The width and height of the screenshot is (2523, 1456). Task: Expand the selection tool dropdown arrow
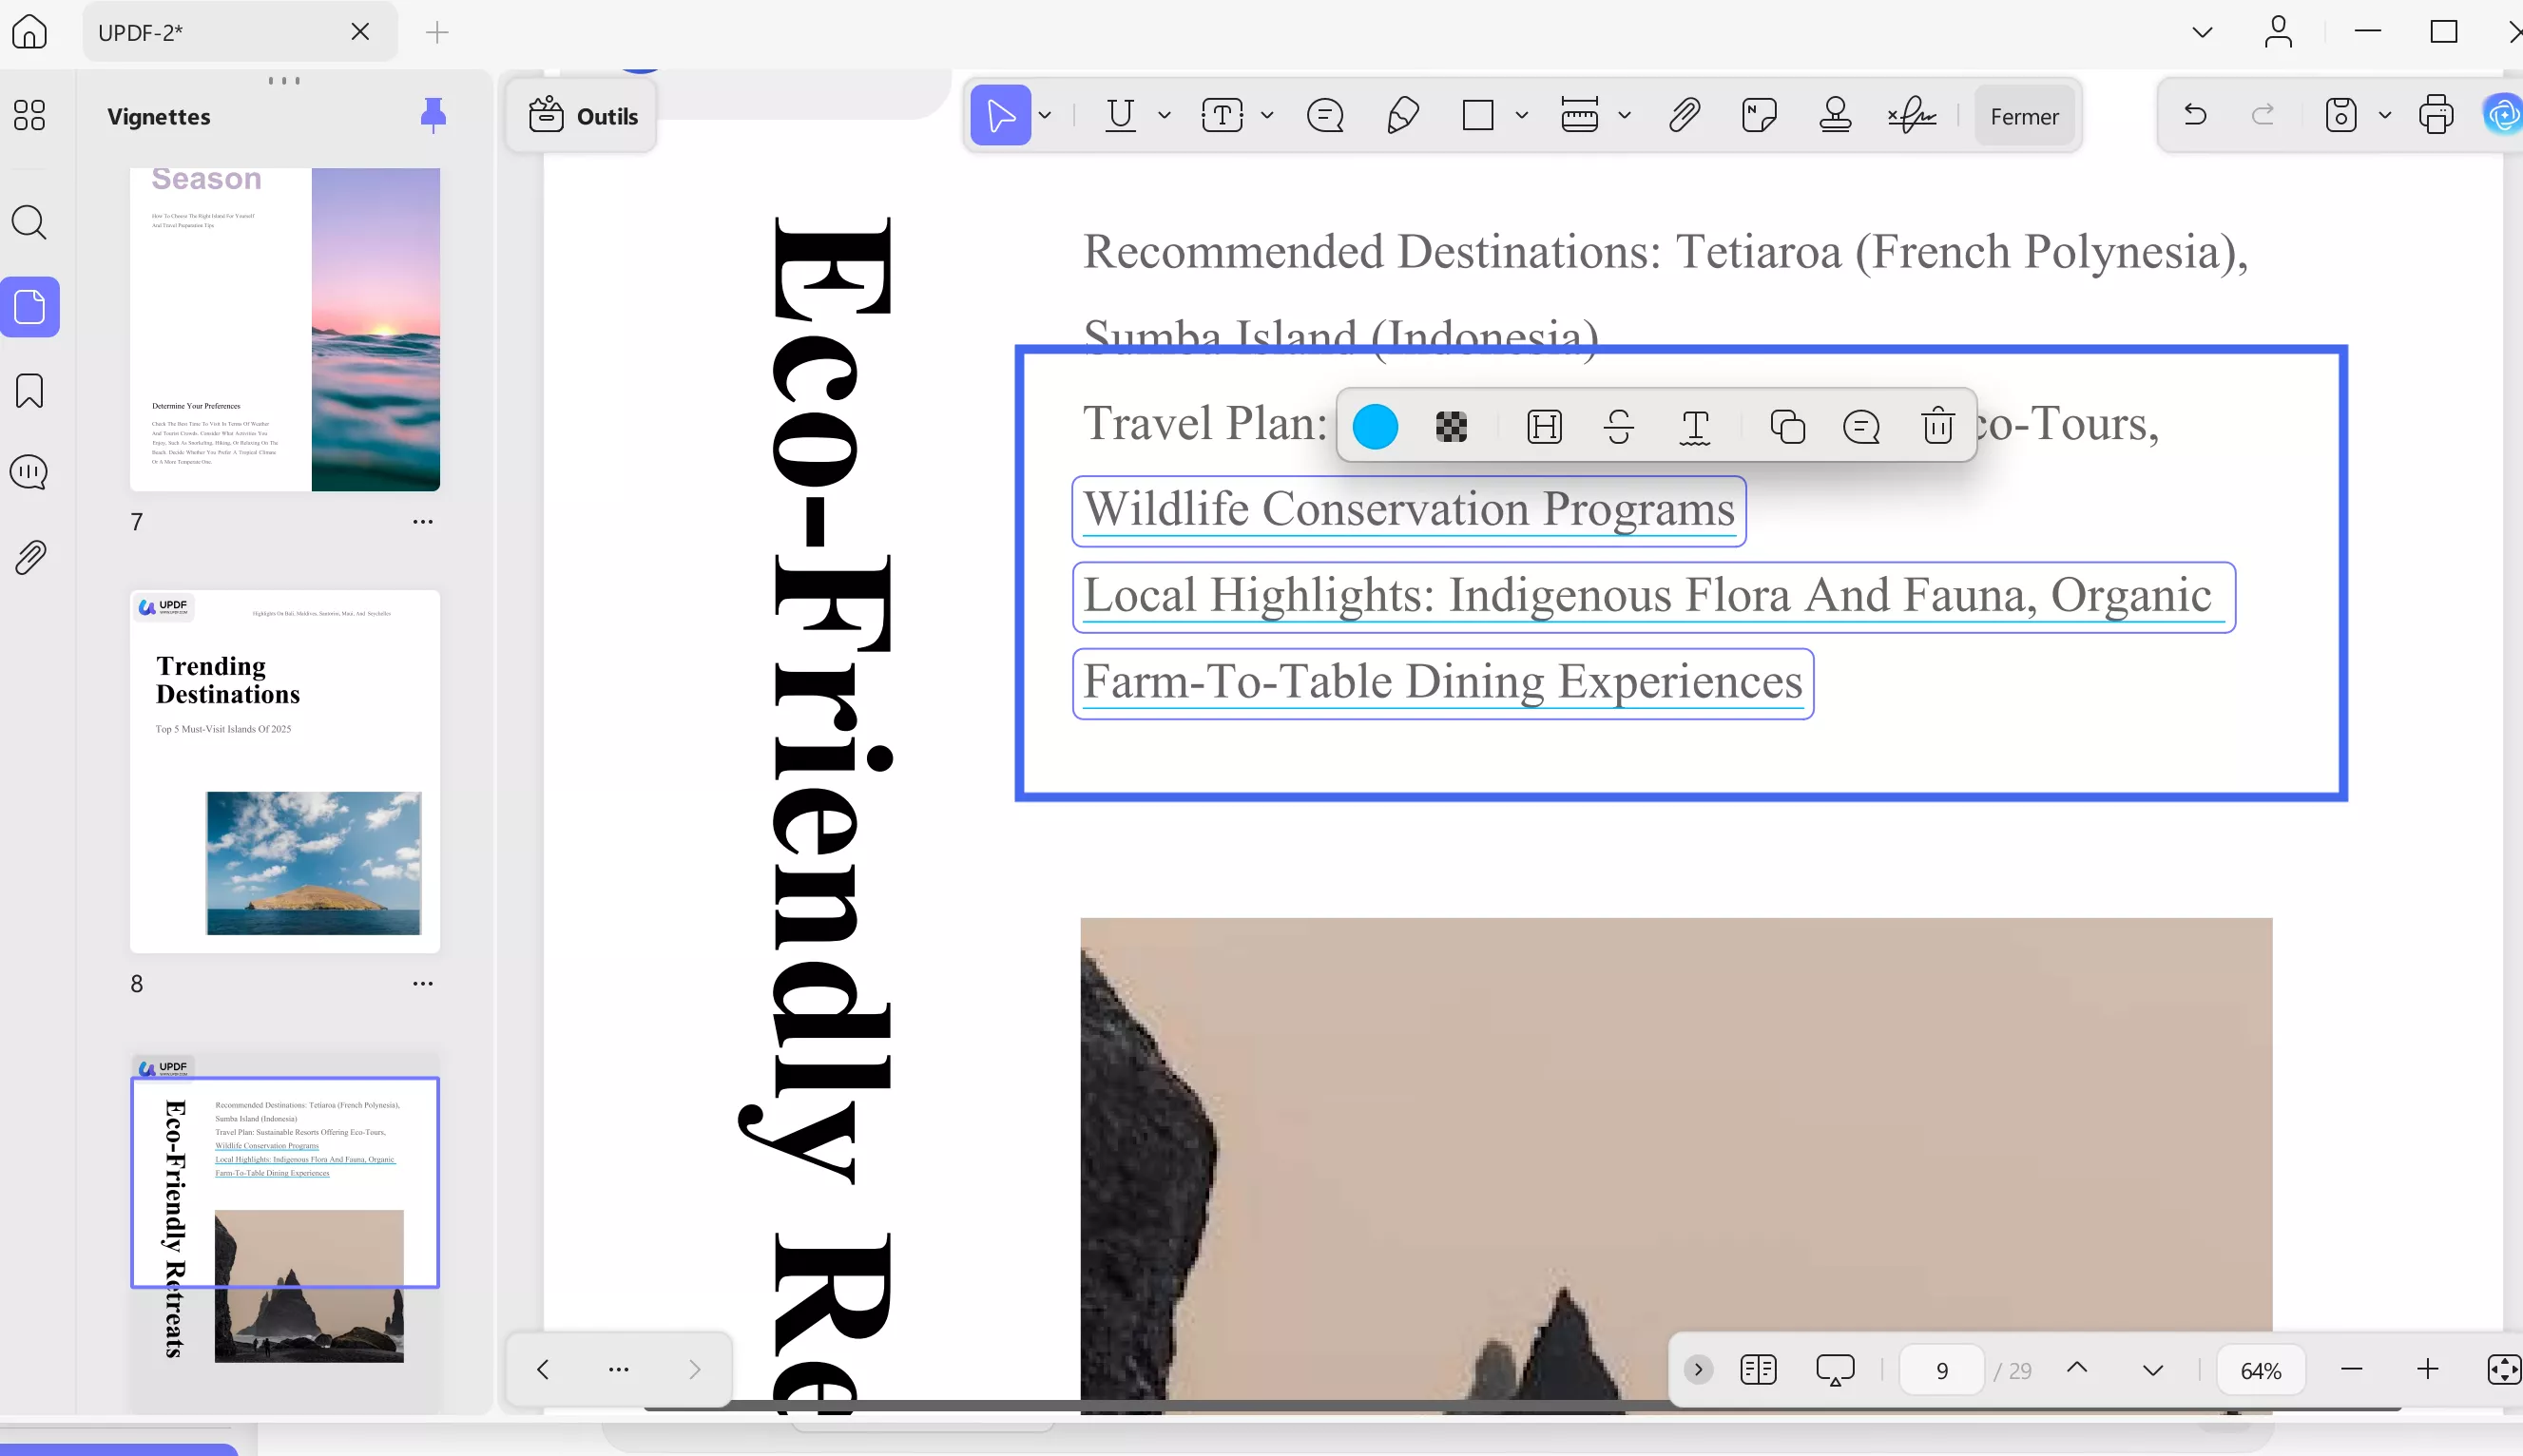tap(1045, 116)
